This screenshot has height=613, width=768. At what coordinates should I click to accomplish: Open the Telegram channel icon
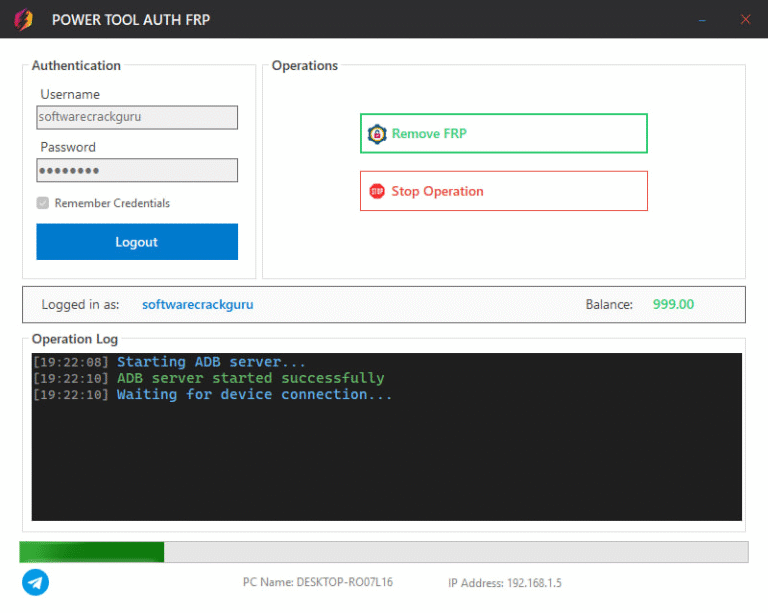click(x=35, y=582)
